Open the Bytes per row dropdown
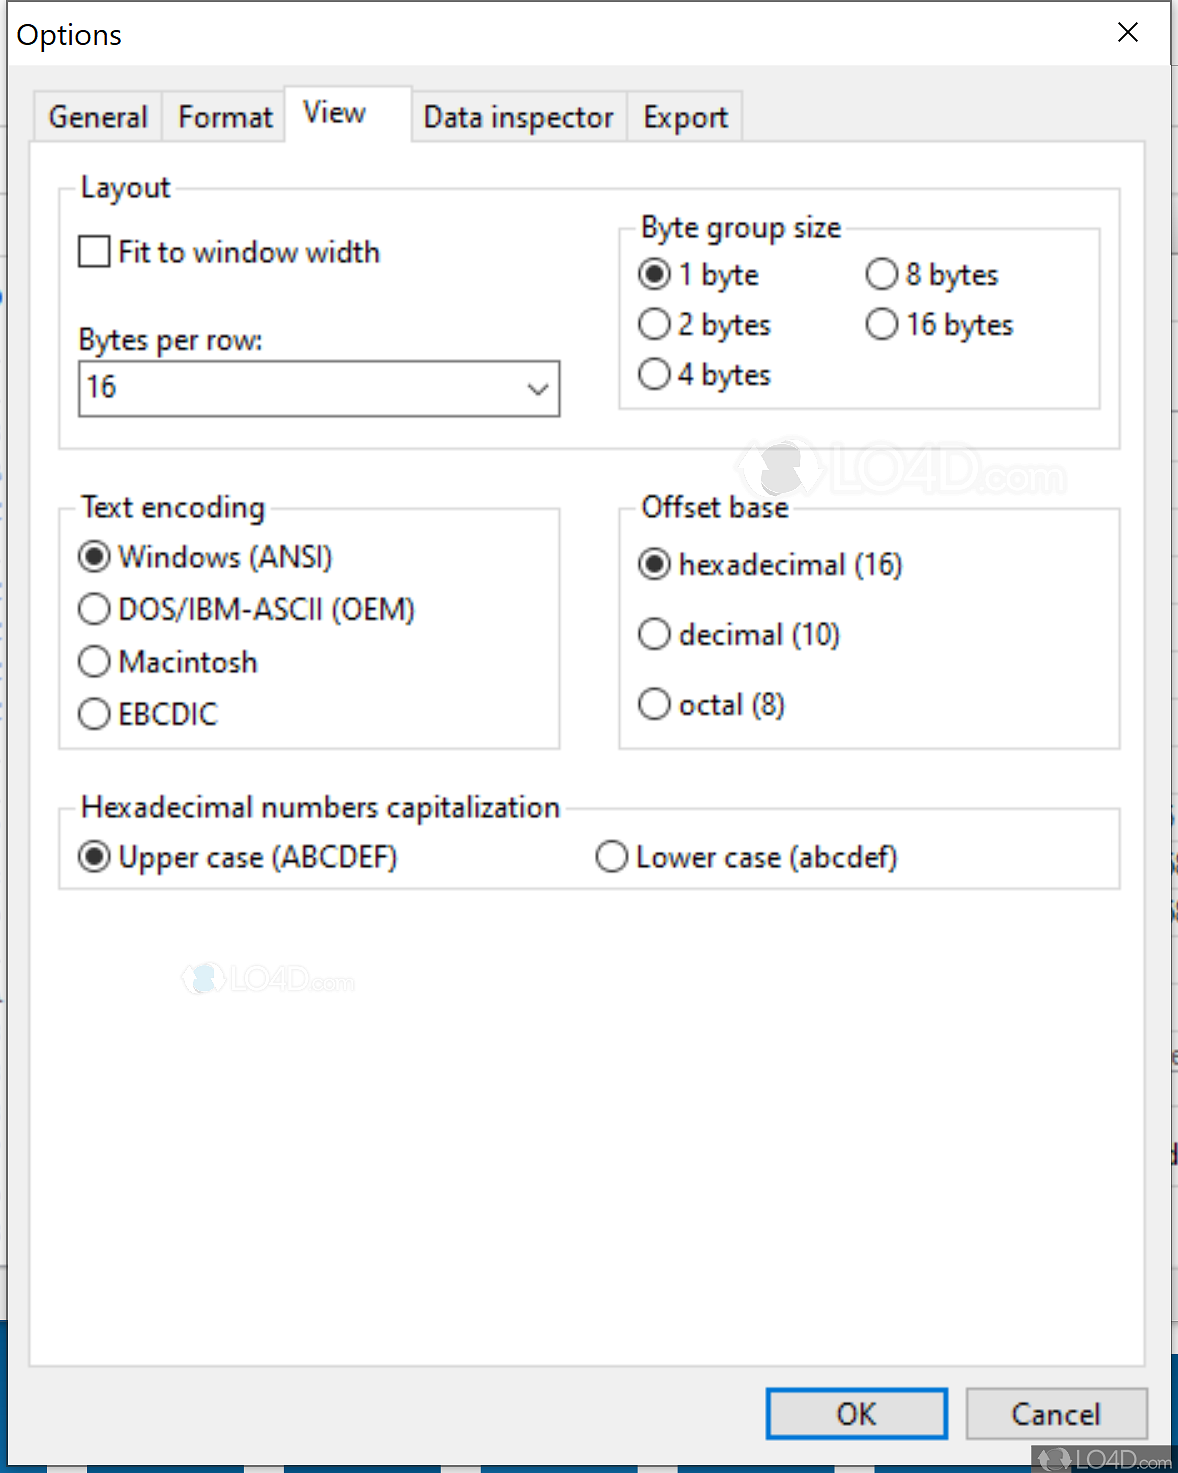The width and height of the screenshot is (1178, 1473). (538, 389)
